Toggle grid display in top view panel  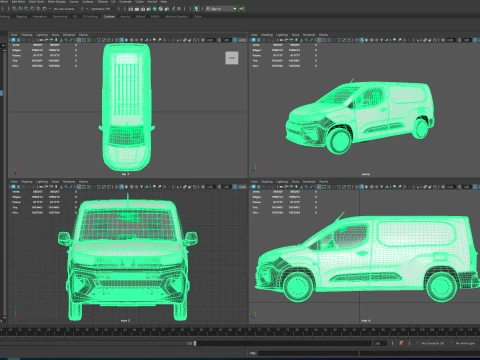pos(79,40)
